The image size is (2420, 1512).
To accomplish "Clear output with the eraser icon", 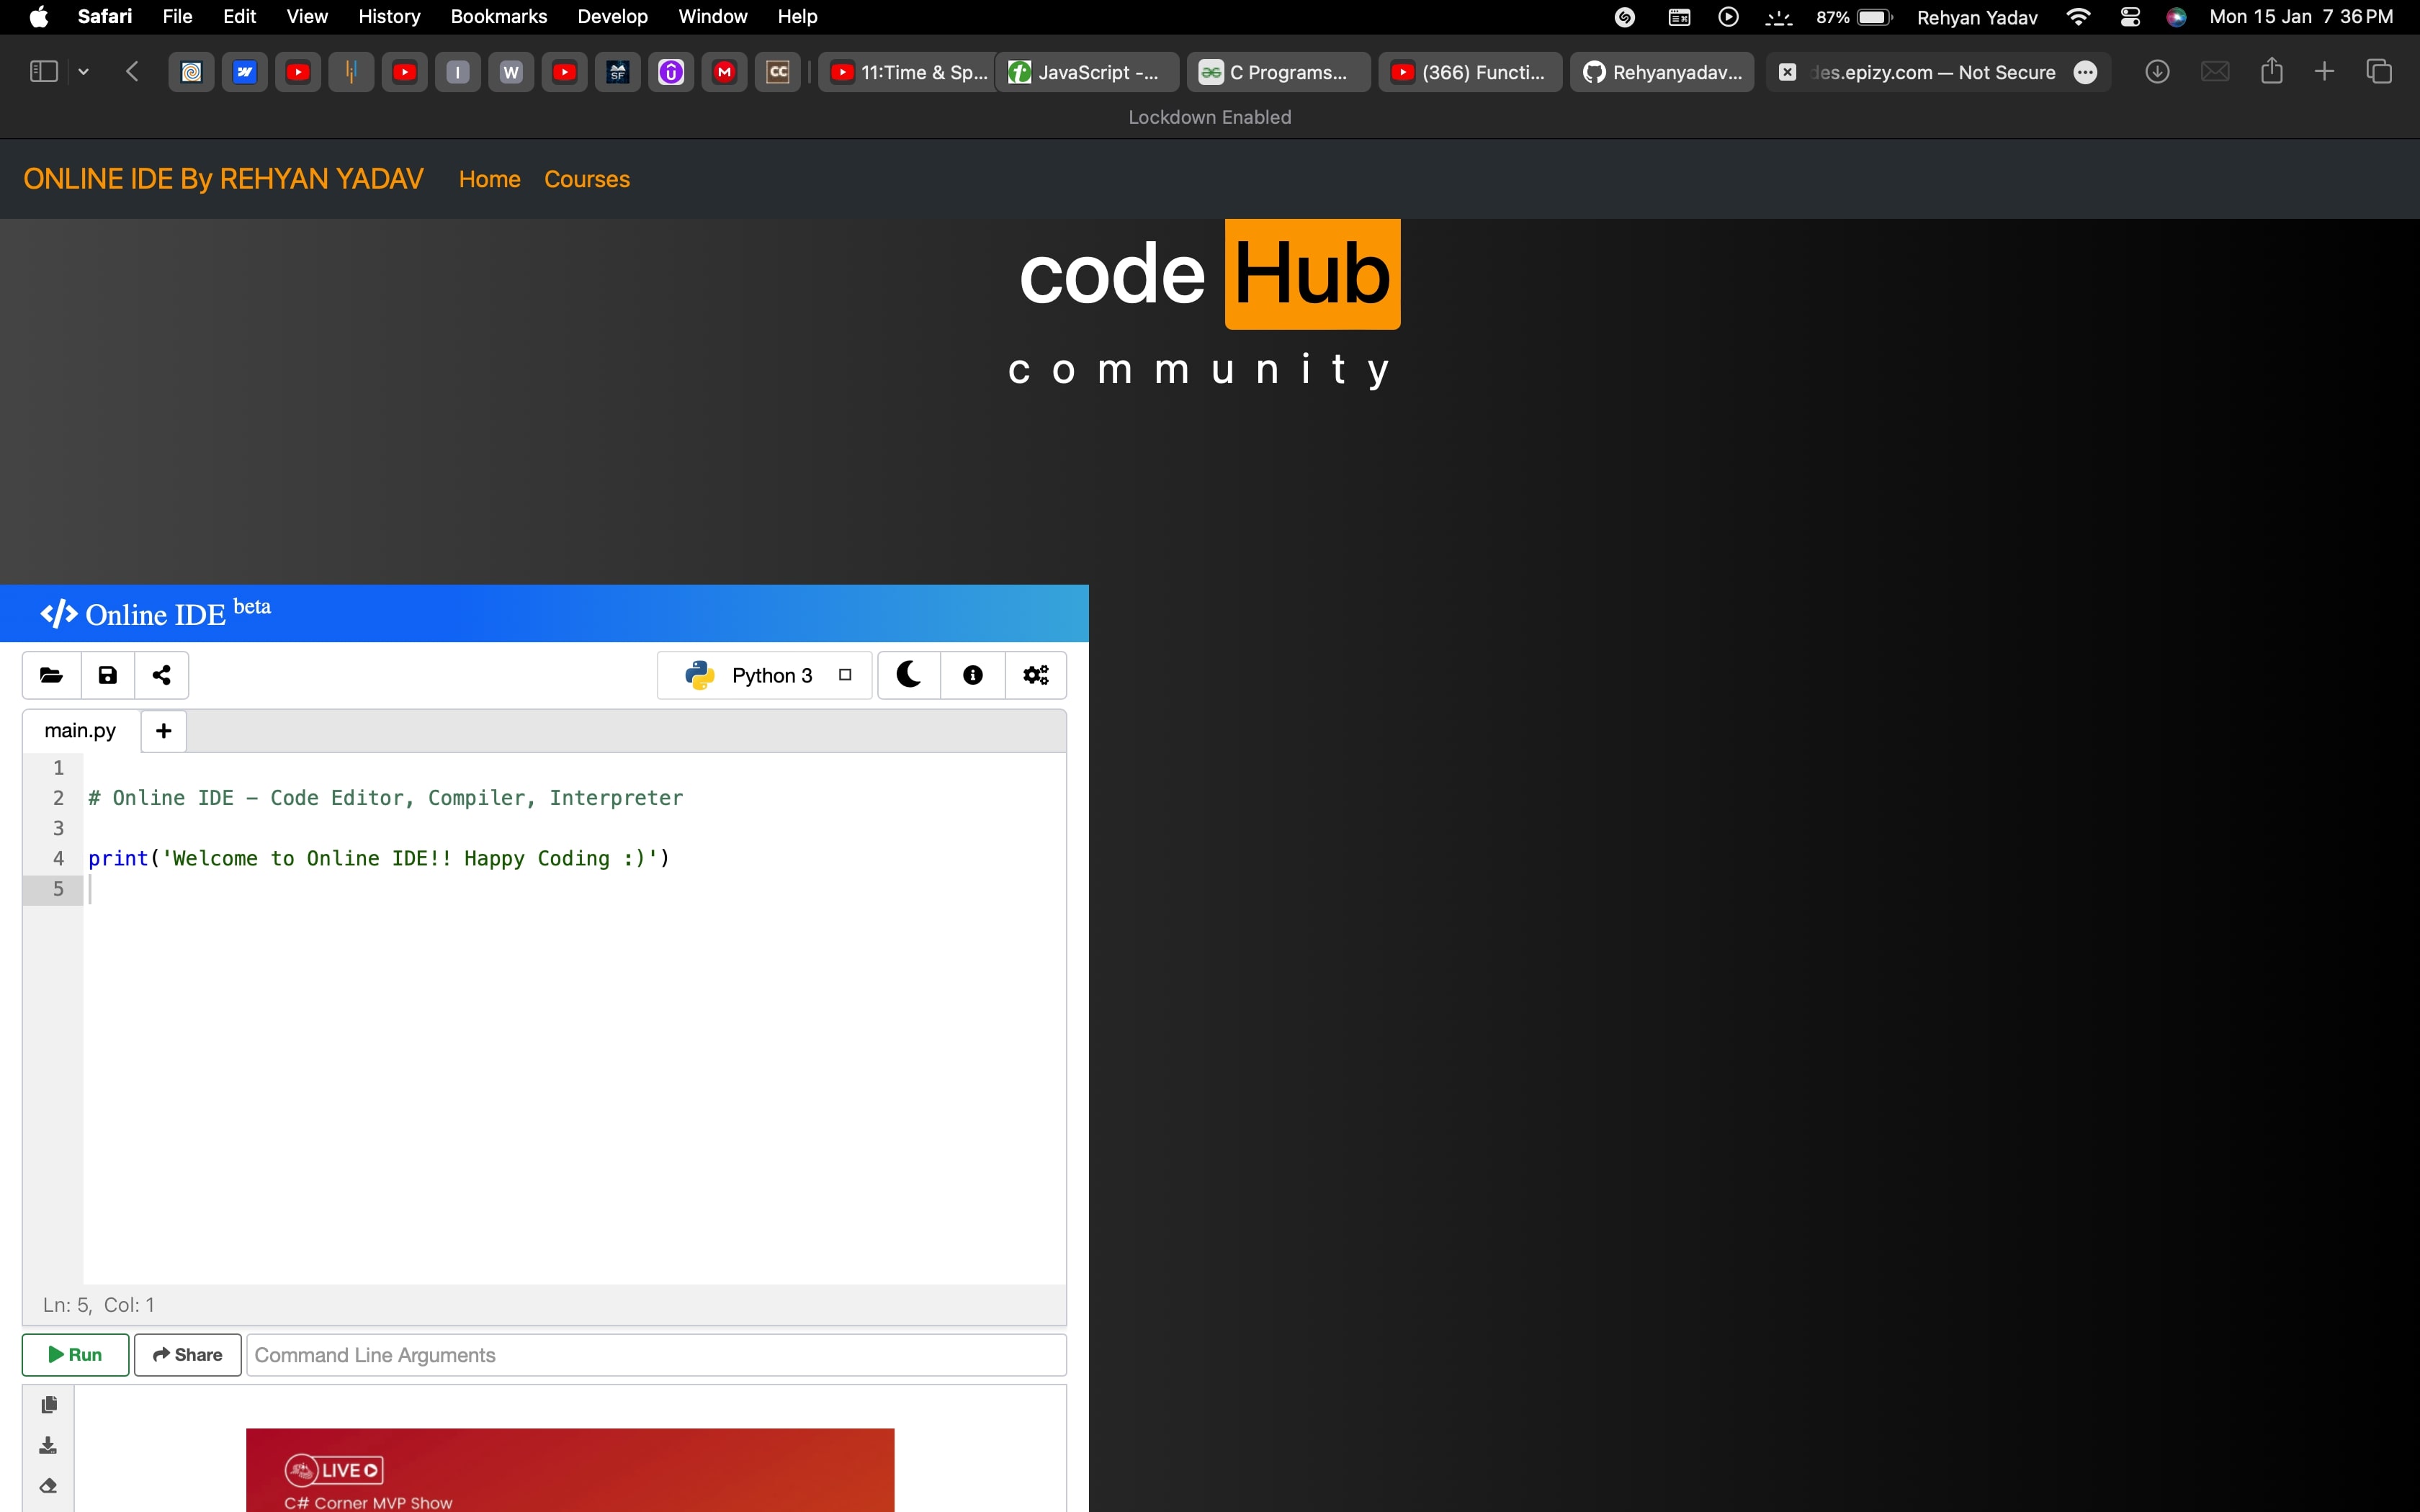I will click(48, 1486).
